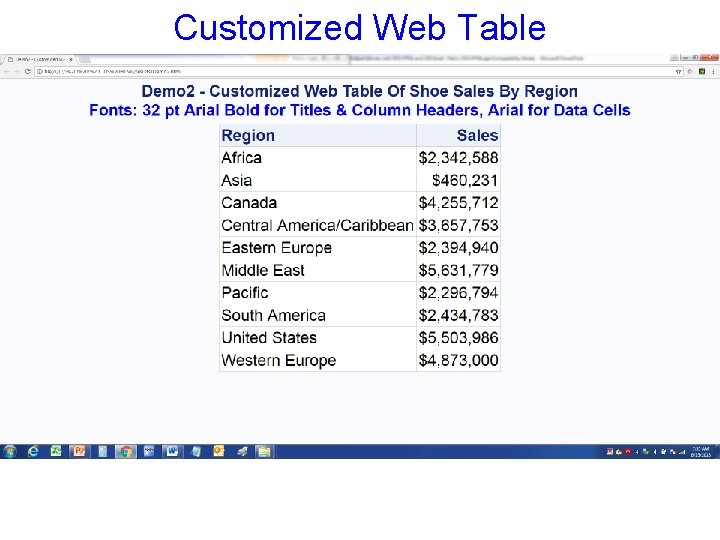The width and height of the screenshot is (720, 540).
Task: Switch to Google Chrome in the taskbar
Action: (x=125, y=451)
